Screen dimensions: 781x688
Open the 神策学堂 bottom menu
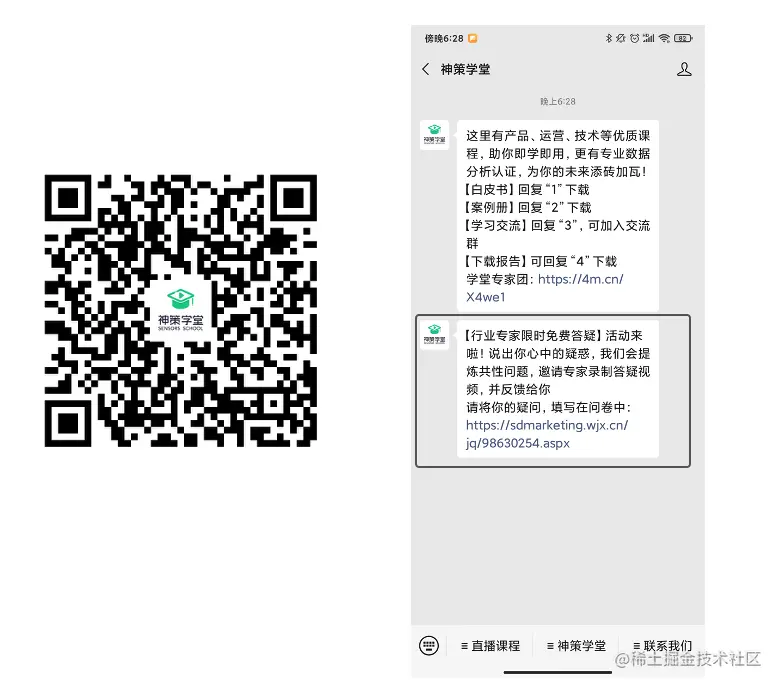tap(576, 646)
